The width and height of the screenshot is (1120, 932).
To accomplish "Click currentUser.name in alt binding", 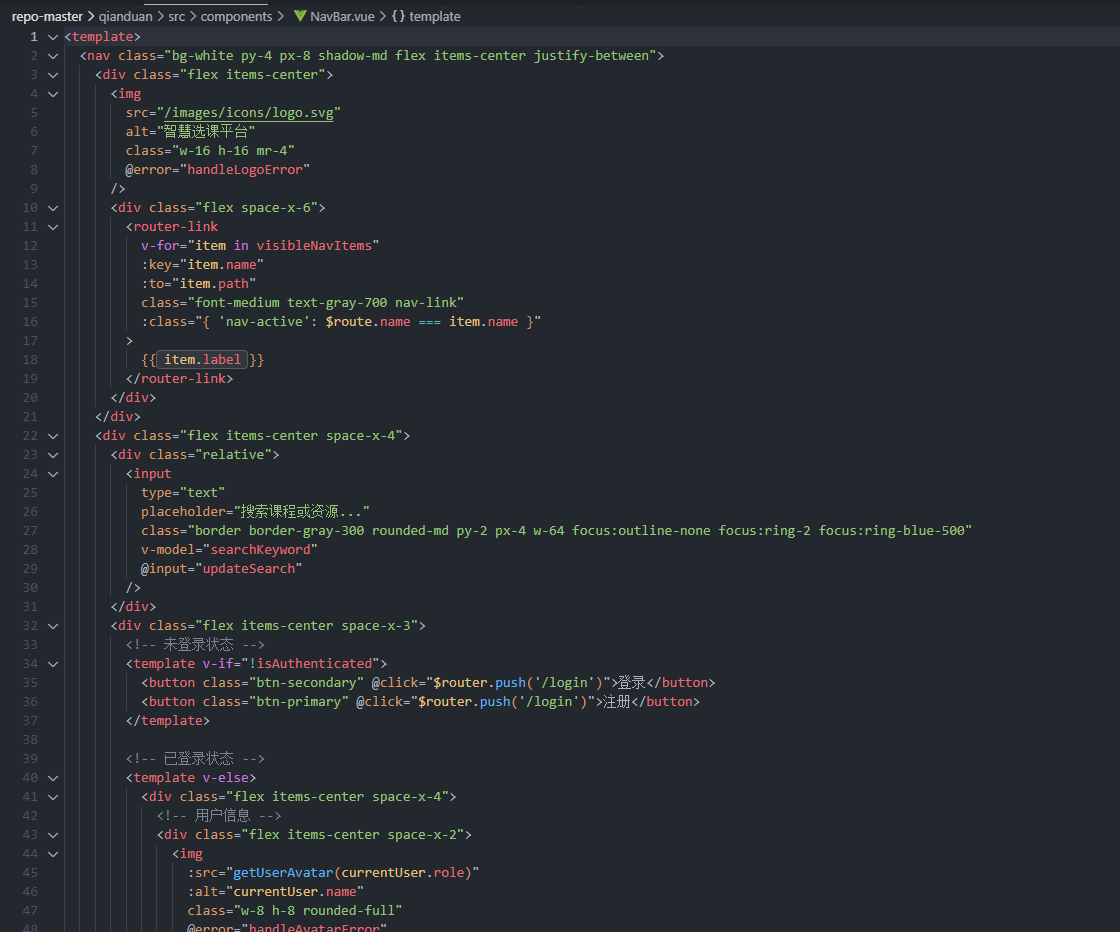I will pyautogui.click(x=295, y=891).
